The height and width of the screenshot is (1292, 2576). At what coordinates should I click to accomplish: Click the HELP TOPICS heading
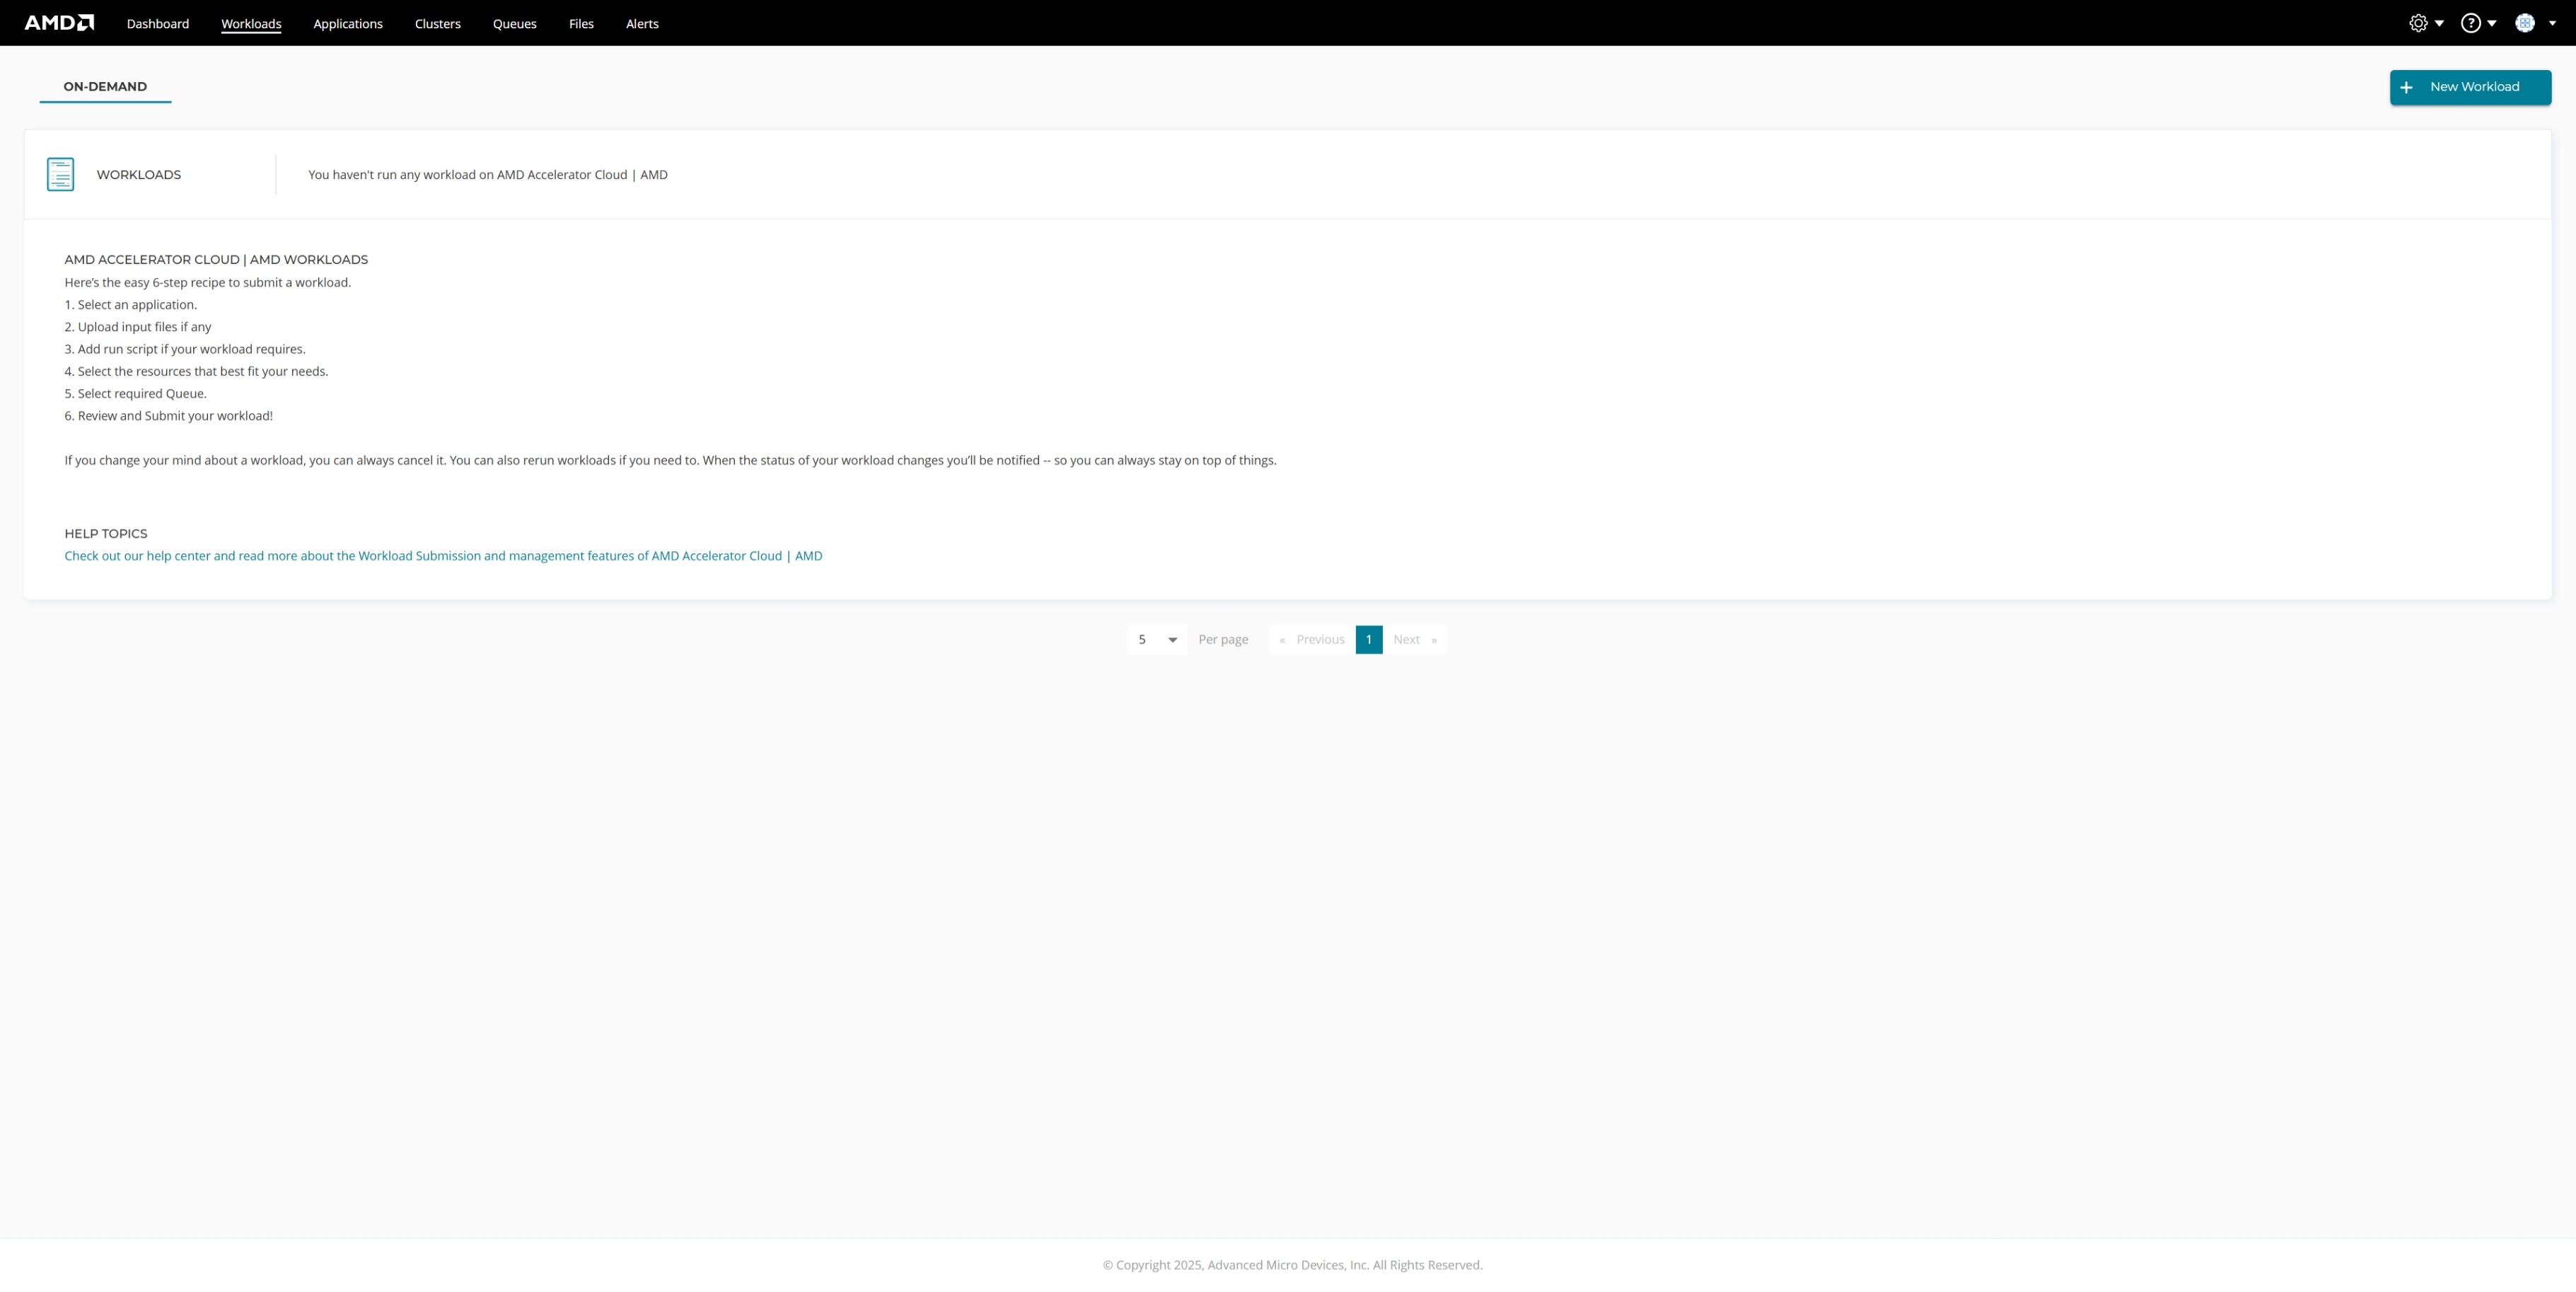pyautogui.click(x=106, y=534)
